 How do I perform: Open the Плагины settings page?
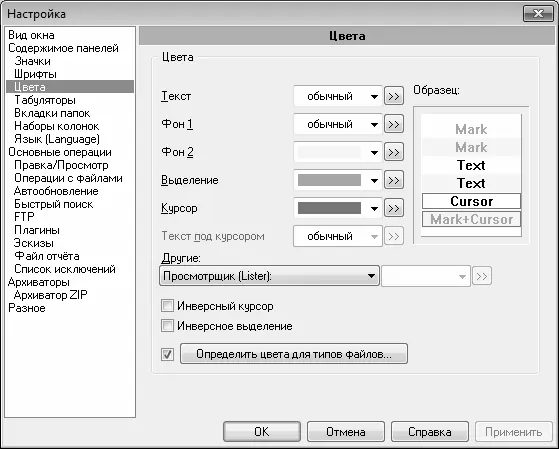coord(37,230)
